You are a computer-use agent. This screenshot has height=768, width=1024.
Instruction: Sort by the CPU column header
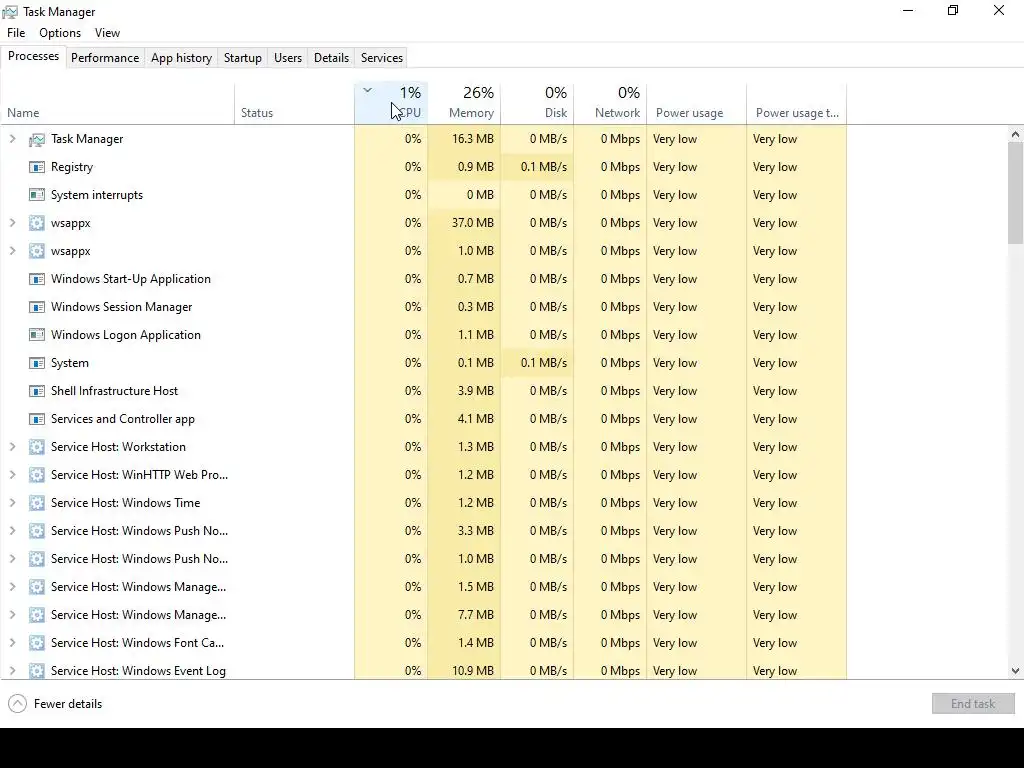point(391,104)
